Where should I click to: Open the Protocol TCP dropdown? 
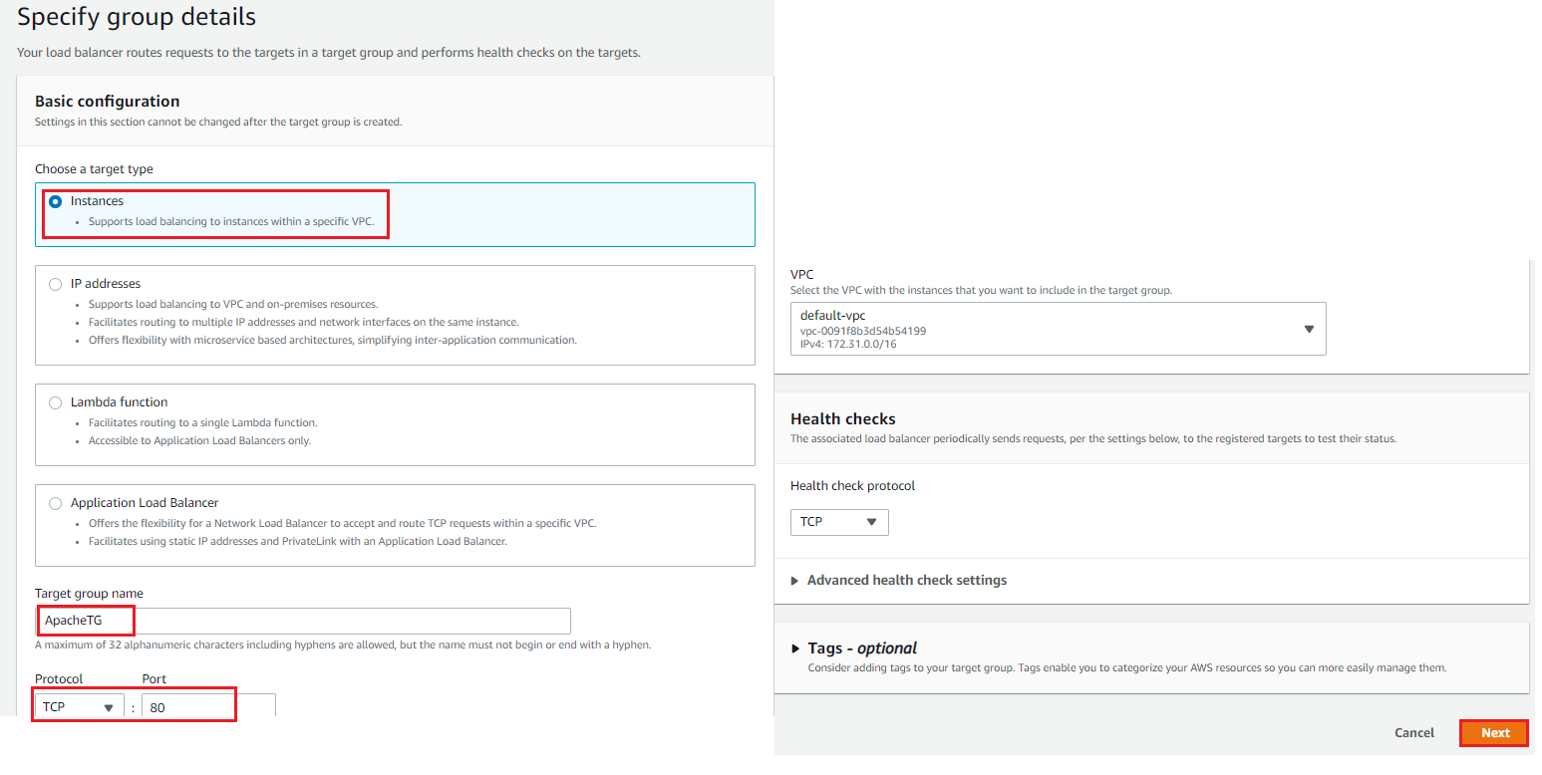coord(79,707)
